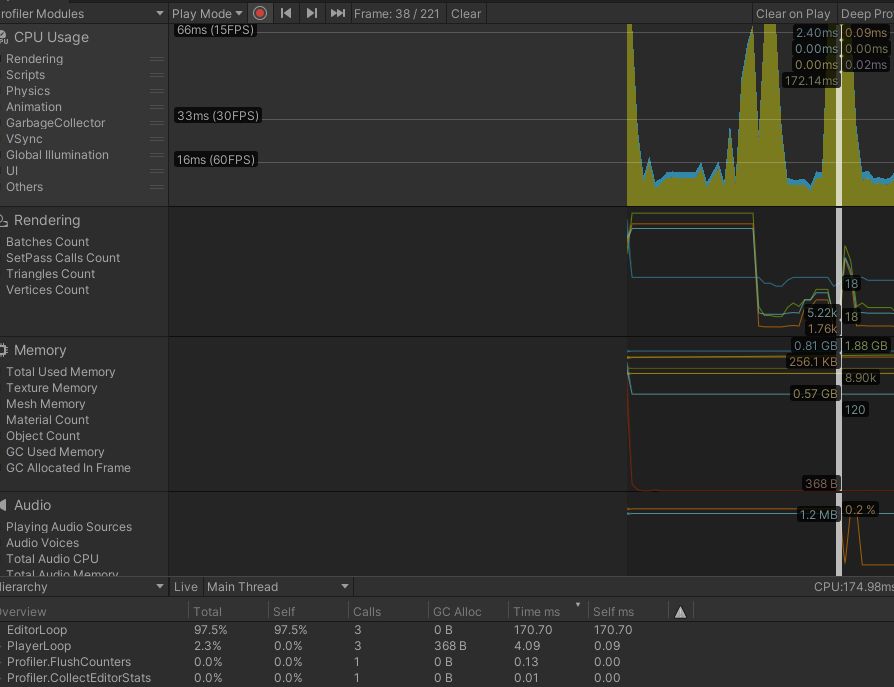Screen dimensions: 894x687
Task: Toggle the red Record profiling button
Action: [260, 13]
